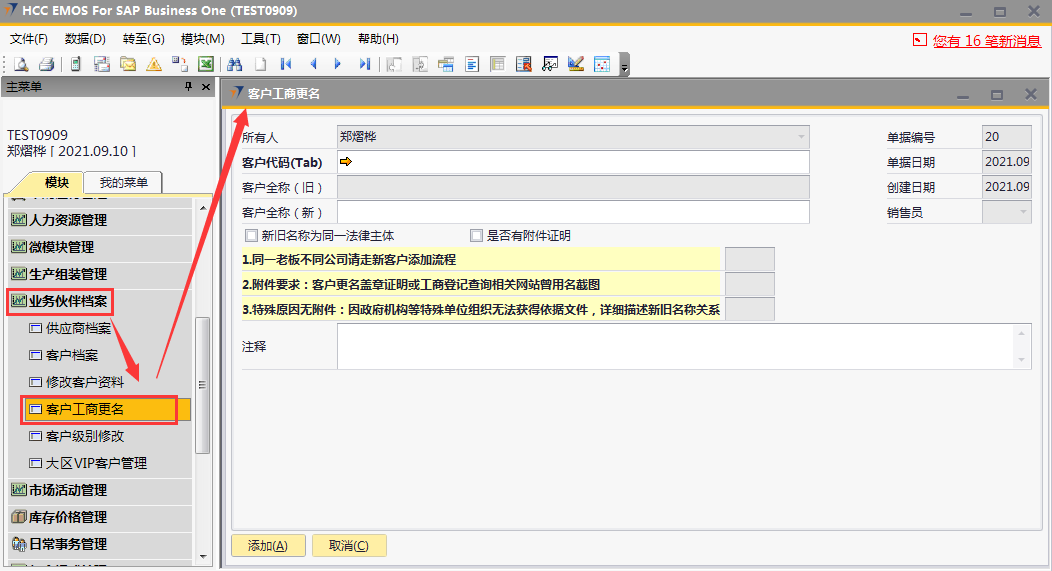Click the Print Preview toolbar icon
Screen dimensions: 1052x571
pyautogui.click(x=21, y=64)
